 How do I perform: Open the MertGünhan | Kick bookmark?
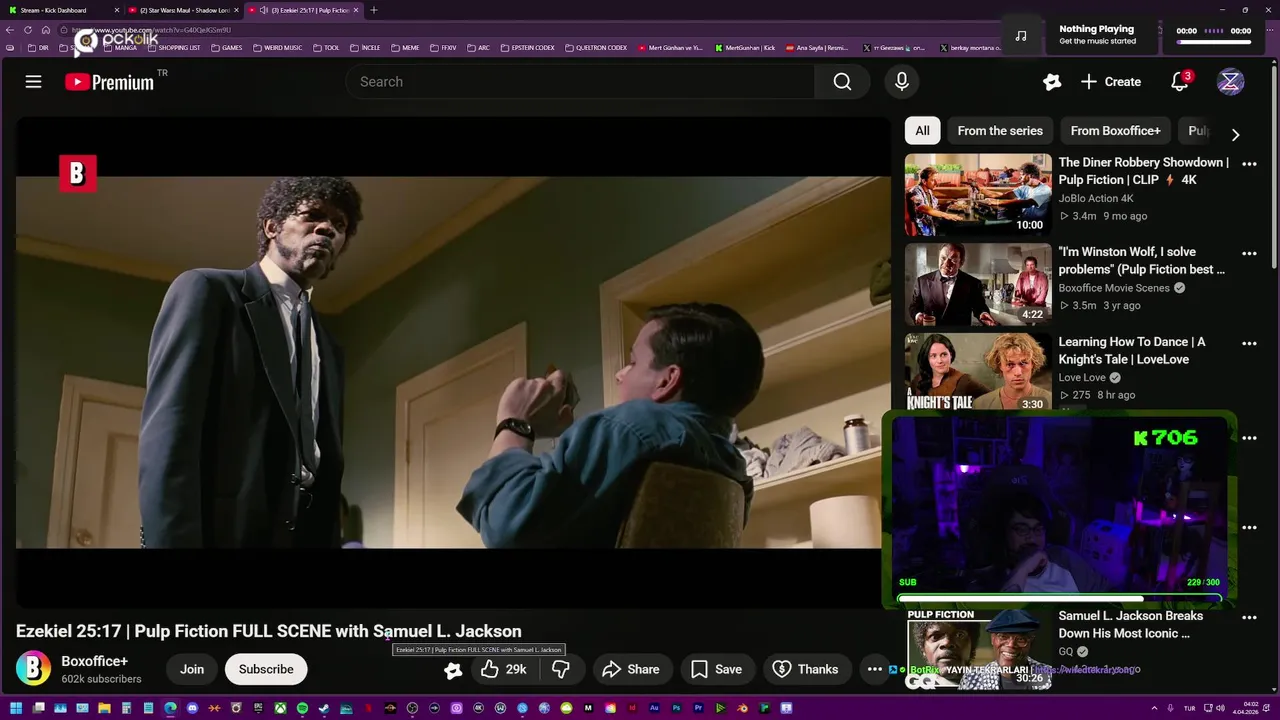point(745,48)
